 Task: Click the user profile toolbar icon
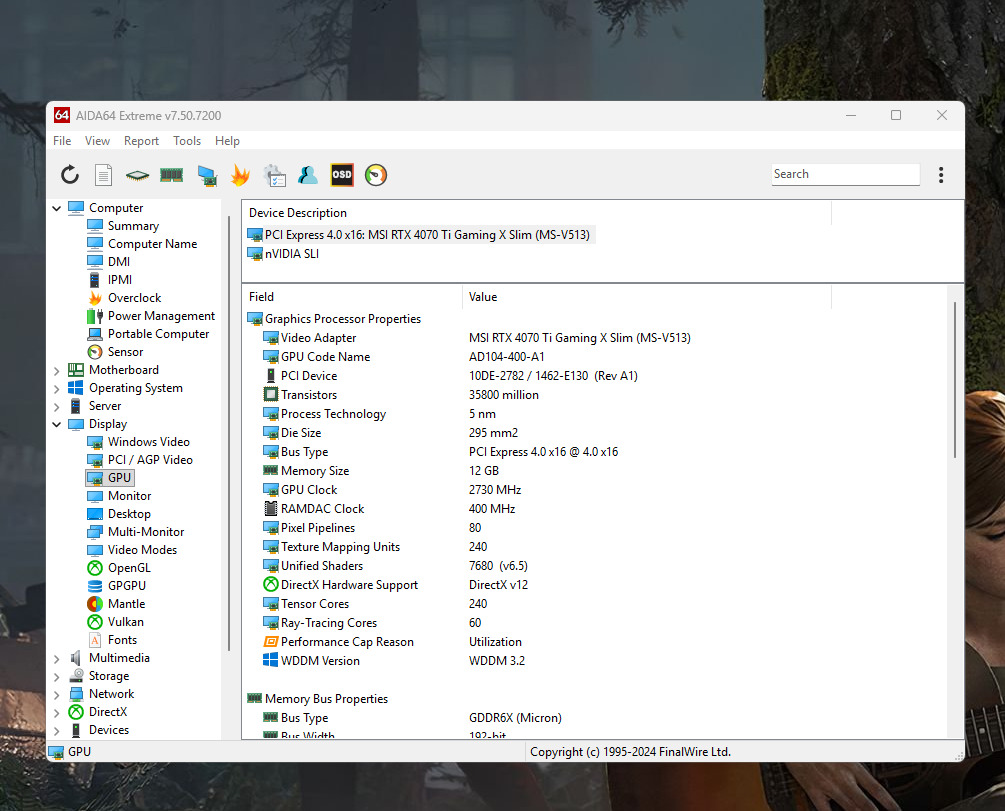308,174
